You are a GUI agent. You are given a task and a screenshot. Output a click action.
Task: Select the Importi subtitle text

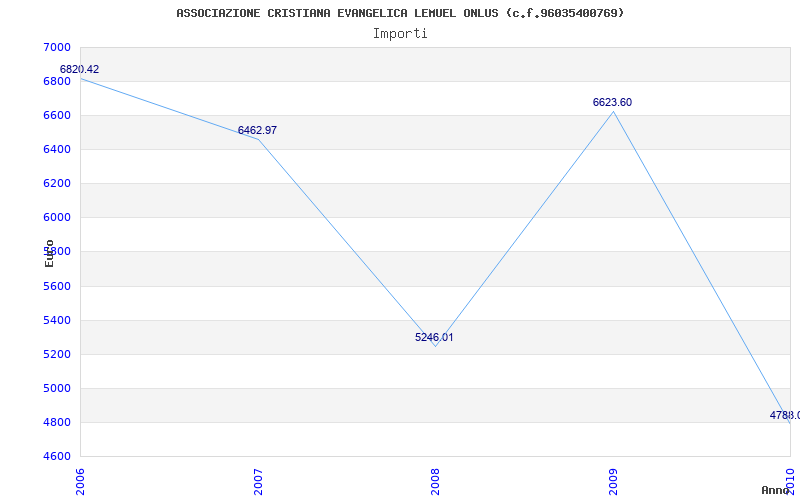coord(400,34)
